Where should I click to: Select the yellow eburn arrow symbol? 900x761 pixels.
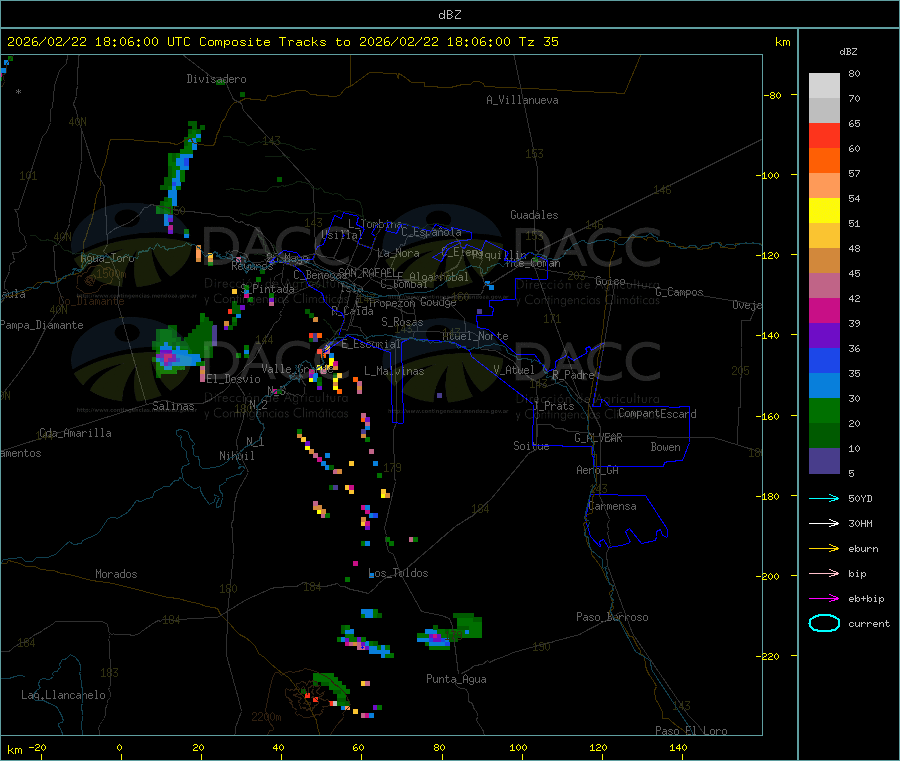[824, 549]
